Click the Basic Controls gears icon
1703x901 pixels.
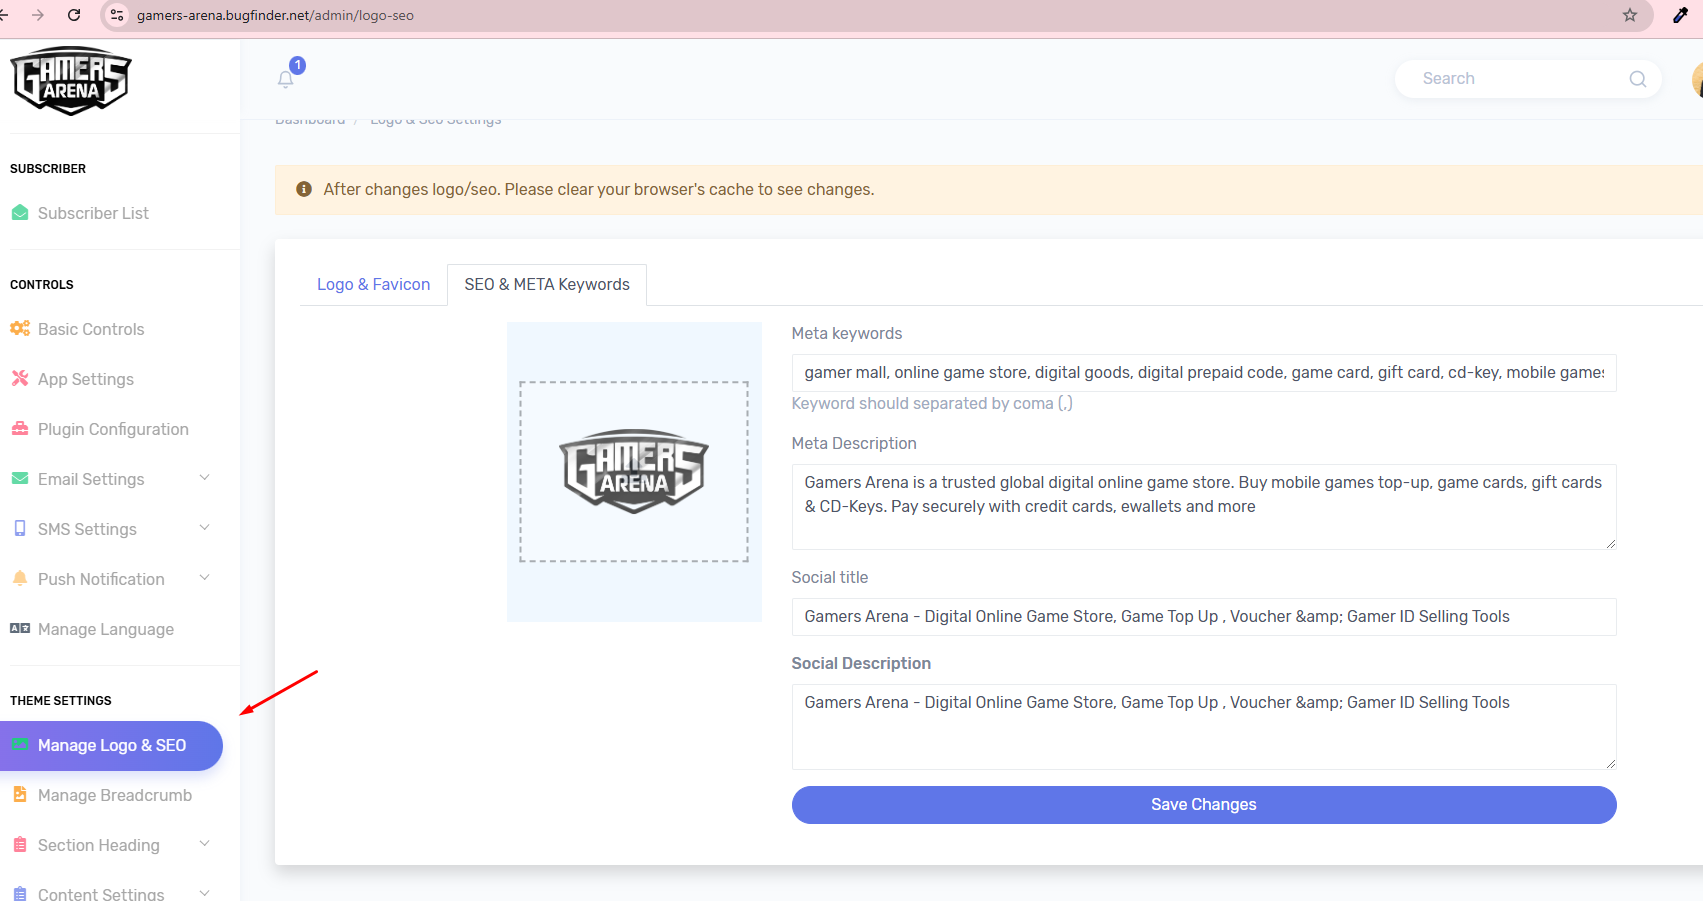[20, 328]
